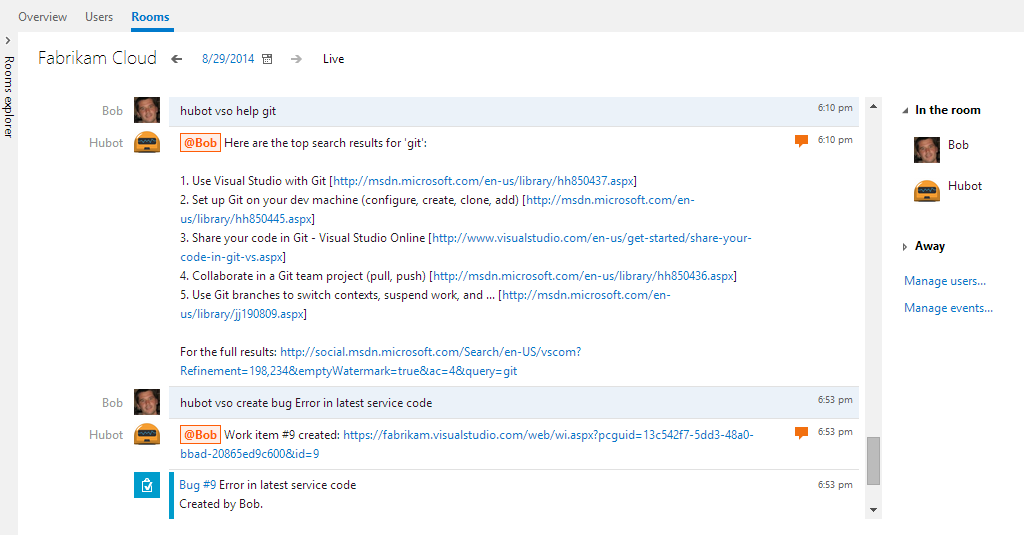The height and width of the screenshot is (535, 1024).
Task: Open the Manage users link
Action: pos(945,281)
